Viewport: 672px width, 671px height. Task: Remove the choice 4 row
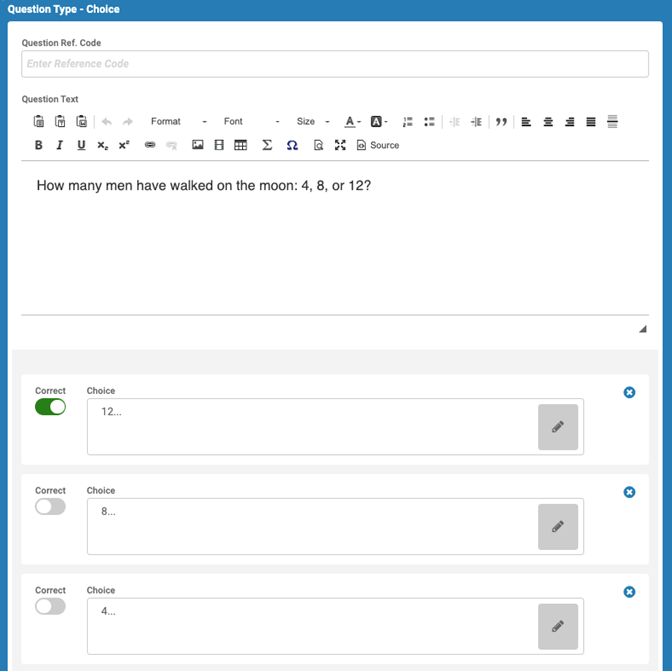(x=629, y=592)
